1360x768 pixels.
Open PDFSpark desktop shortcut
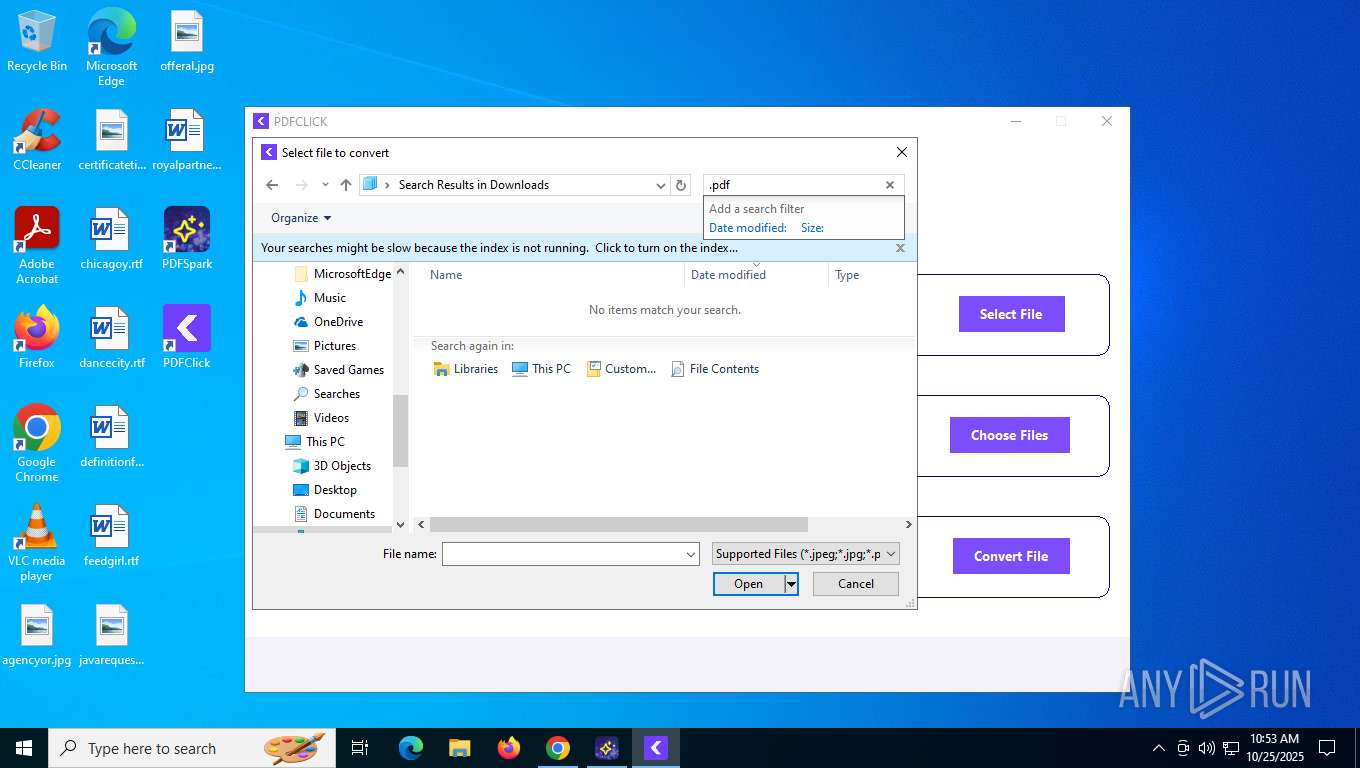click(x=187, y=239)
